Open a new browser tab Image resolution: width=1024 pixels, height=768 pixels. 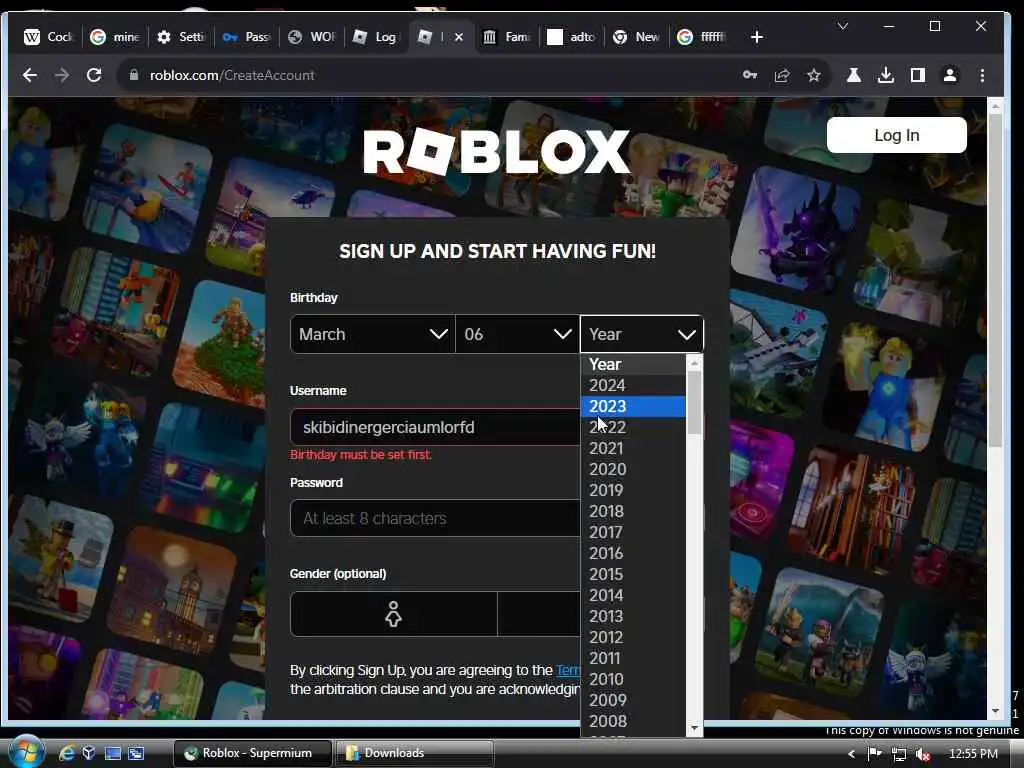[x=757, y=37]
